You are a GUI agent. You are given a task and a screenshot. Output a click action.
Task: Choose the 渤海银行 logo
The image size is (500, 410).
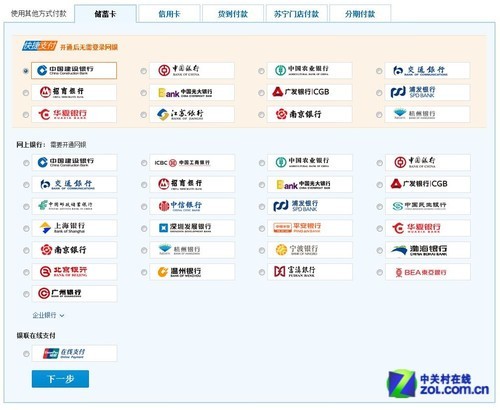coord(428,250)
